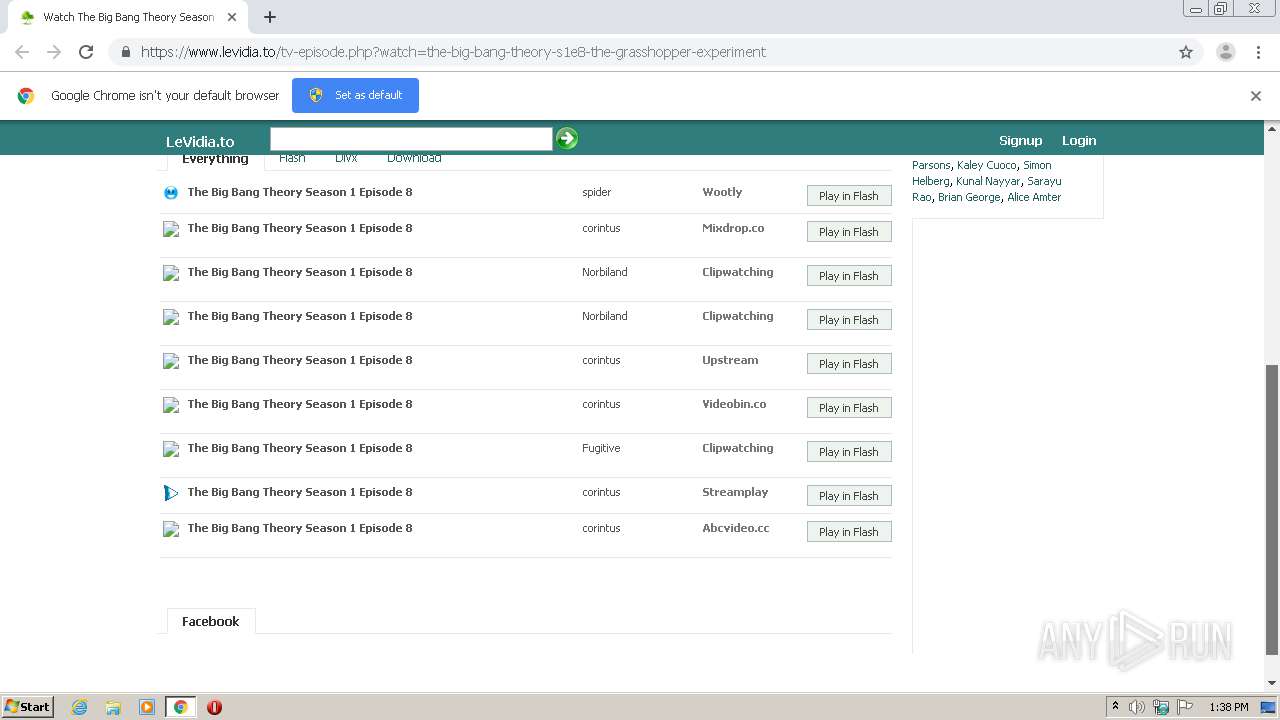Play the Abcvideo.cc link in Flash
The width and height of the screenshot is (1280, 720).
click(849, 532)
